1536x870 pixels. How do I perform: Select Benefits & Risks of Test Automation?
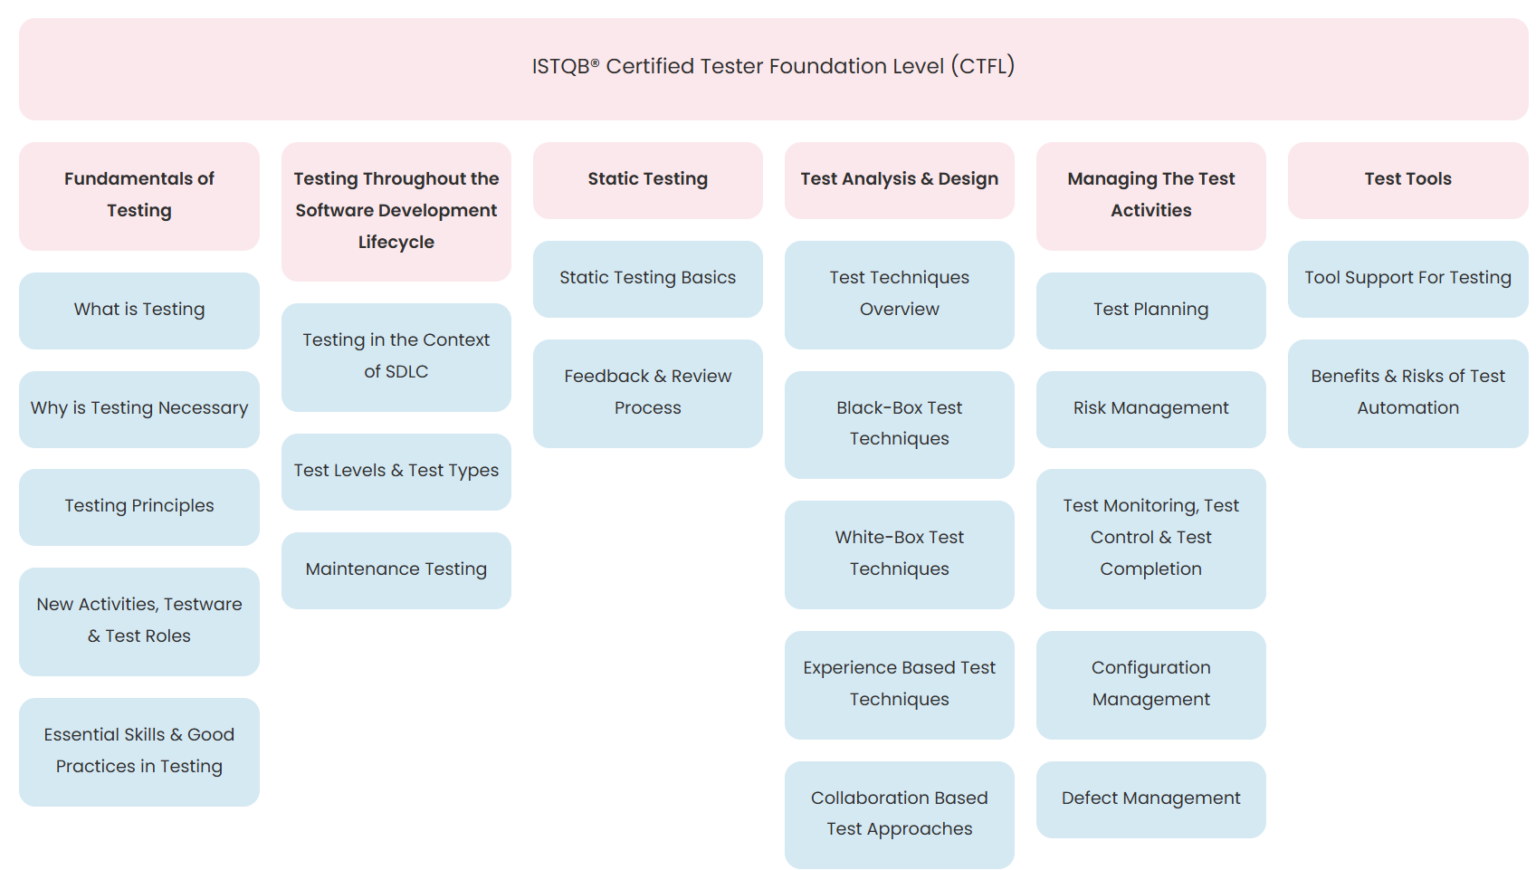[1407, 392]
